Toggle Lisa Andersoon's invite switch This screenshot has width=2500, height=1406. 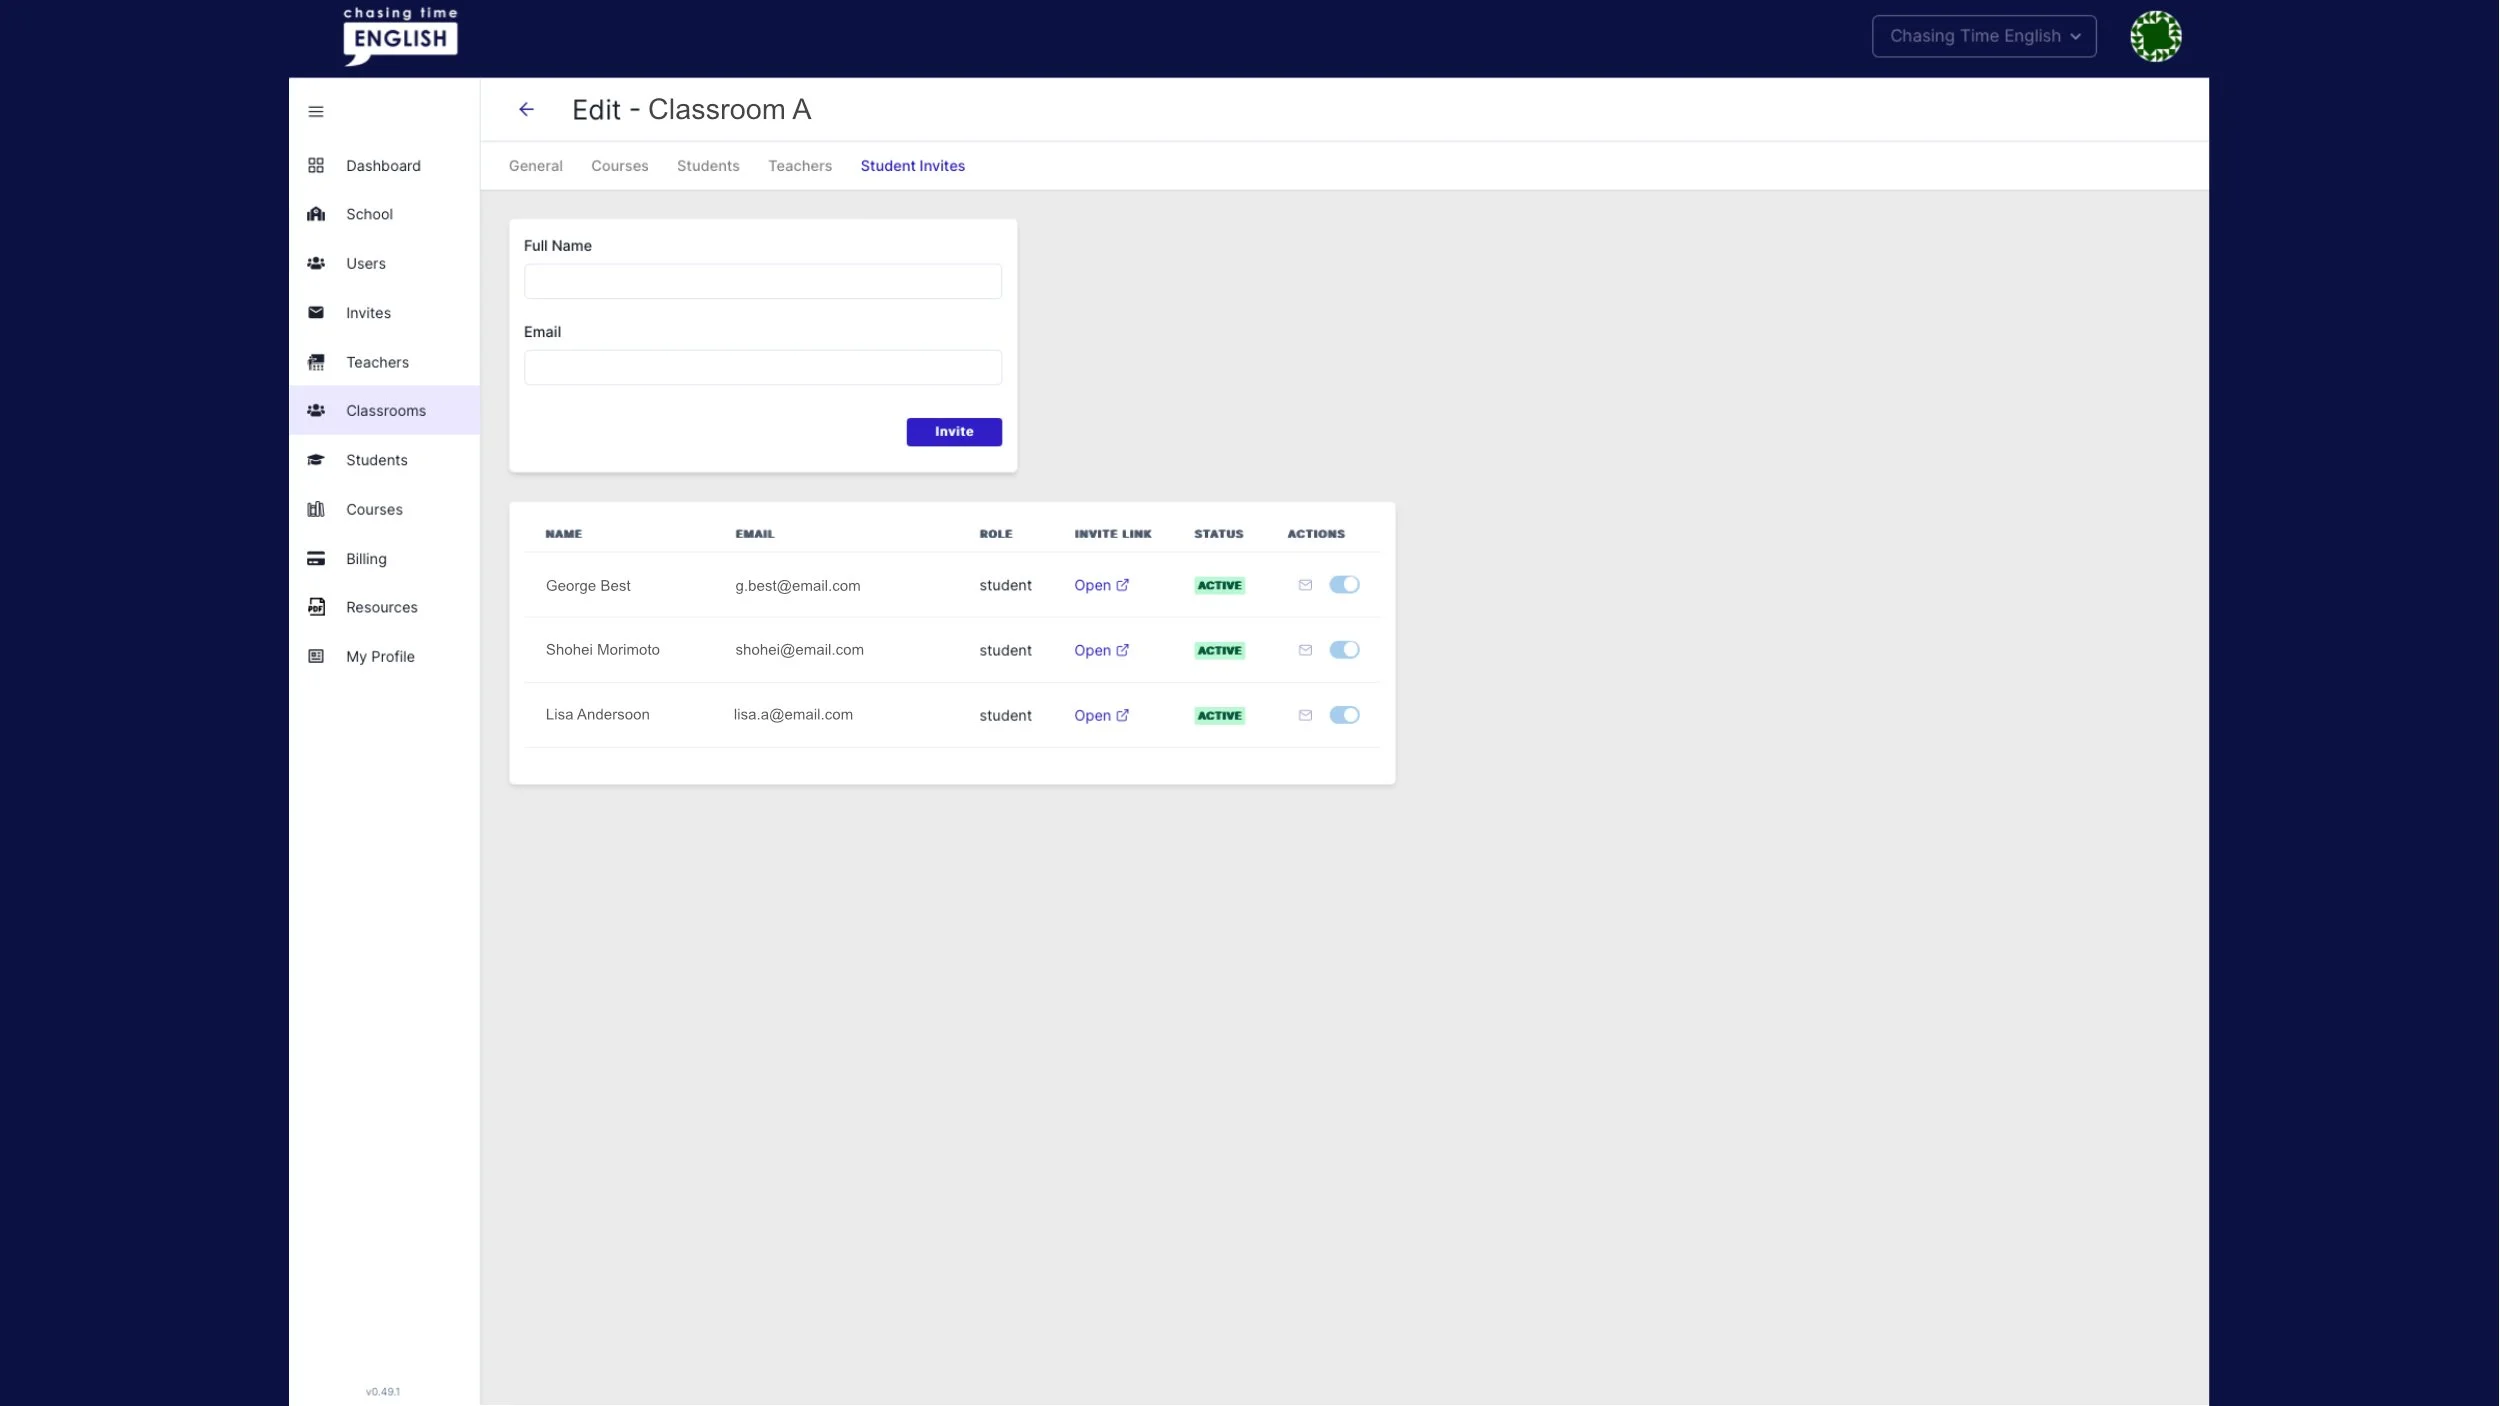click(1344, 715)
